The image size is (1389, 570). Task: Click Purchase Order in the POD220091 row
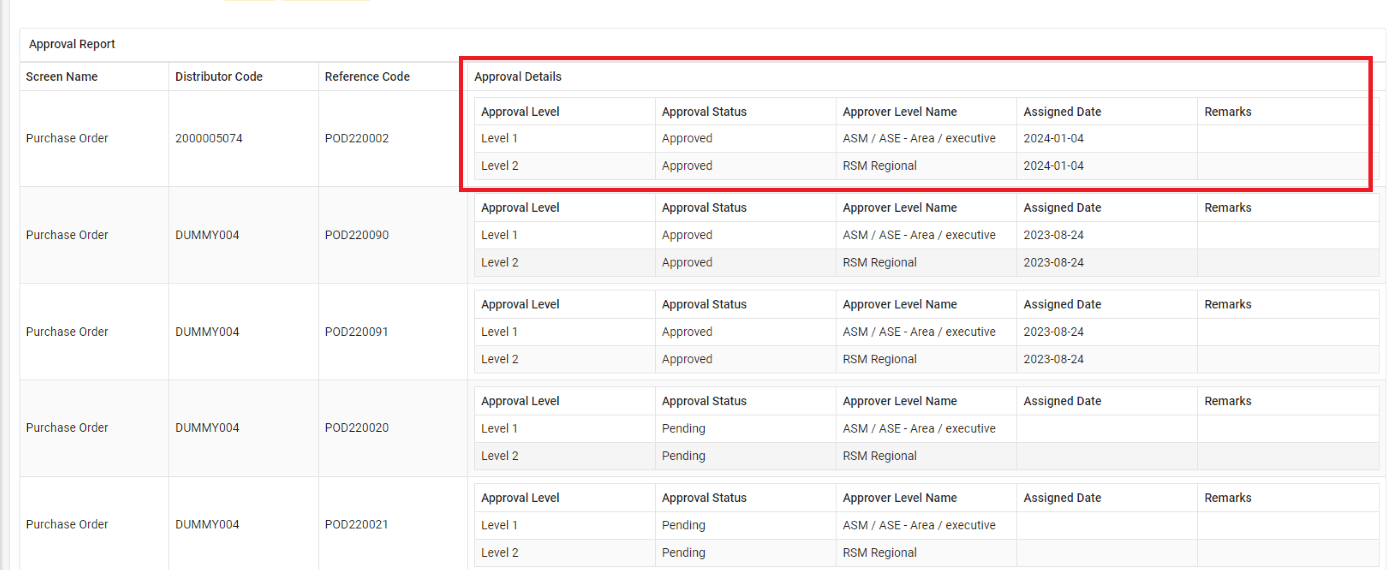[67, 332]
